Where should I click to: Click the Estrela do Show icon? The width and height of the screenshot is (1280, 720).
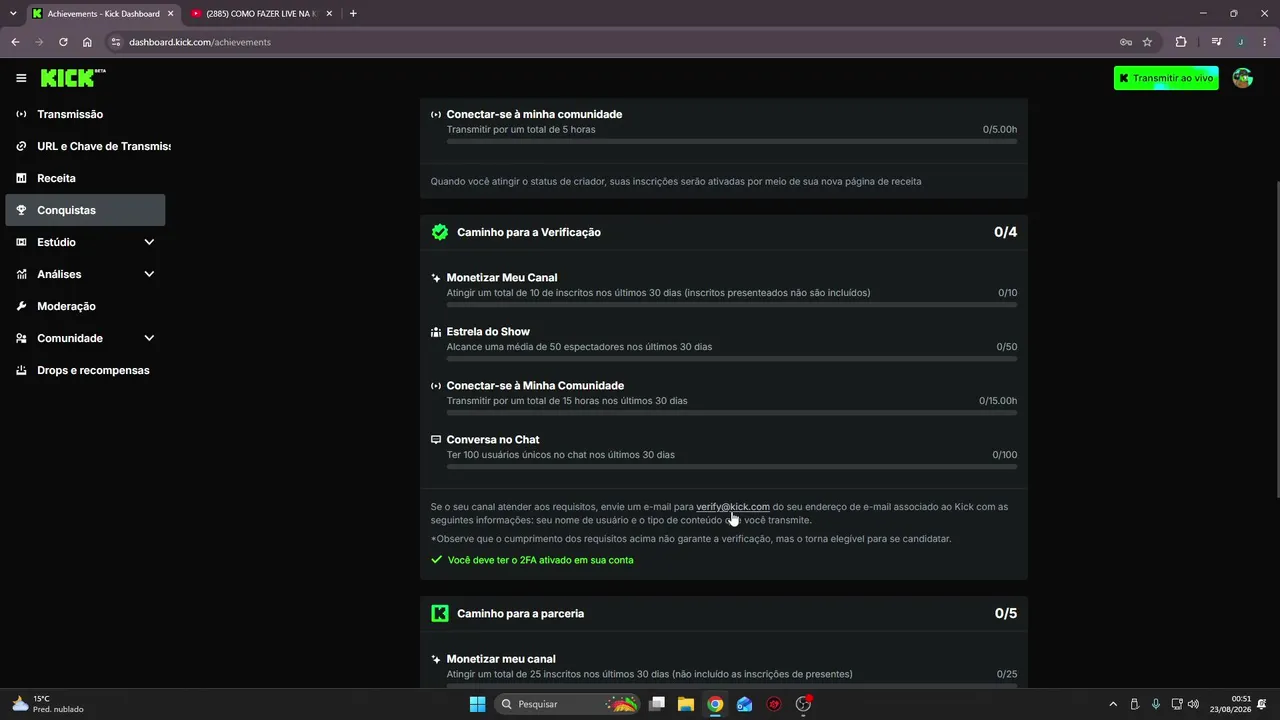tap(436, 332)
